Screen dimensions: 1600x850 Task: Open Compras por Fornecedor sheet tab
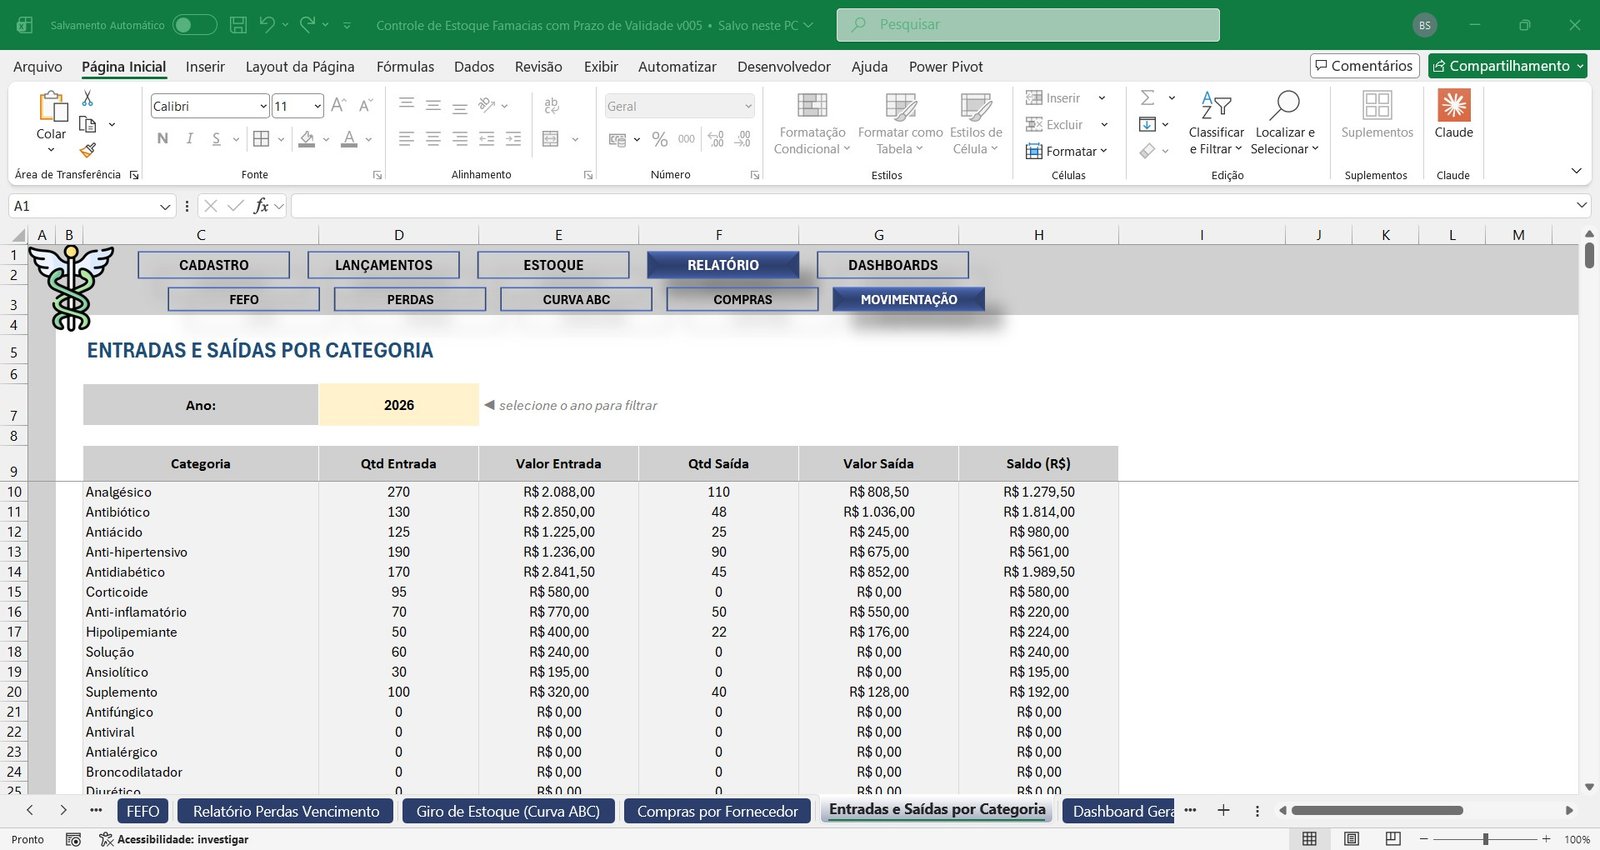point(717,811)
